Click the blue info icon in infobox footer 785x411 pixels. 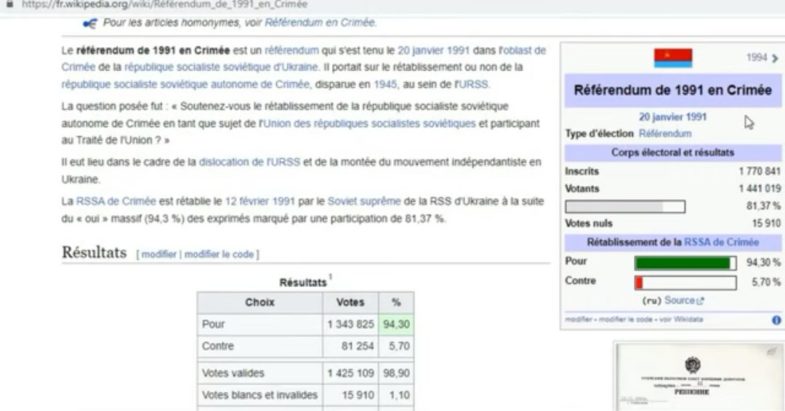(776, 320)
